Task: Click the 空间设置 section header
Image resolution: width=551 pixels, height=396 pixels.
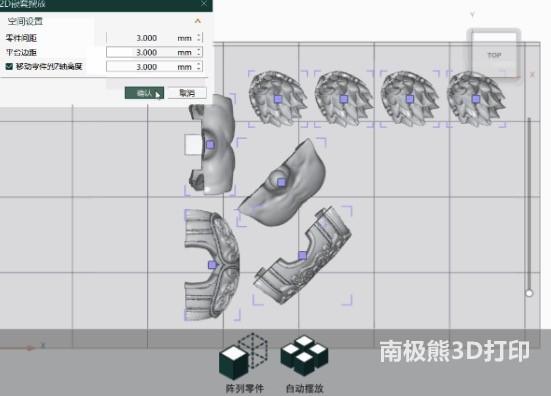Action: click(25, 21)
